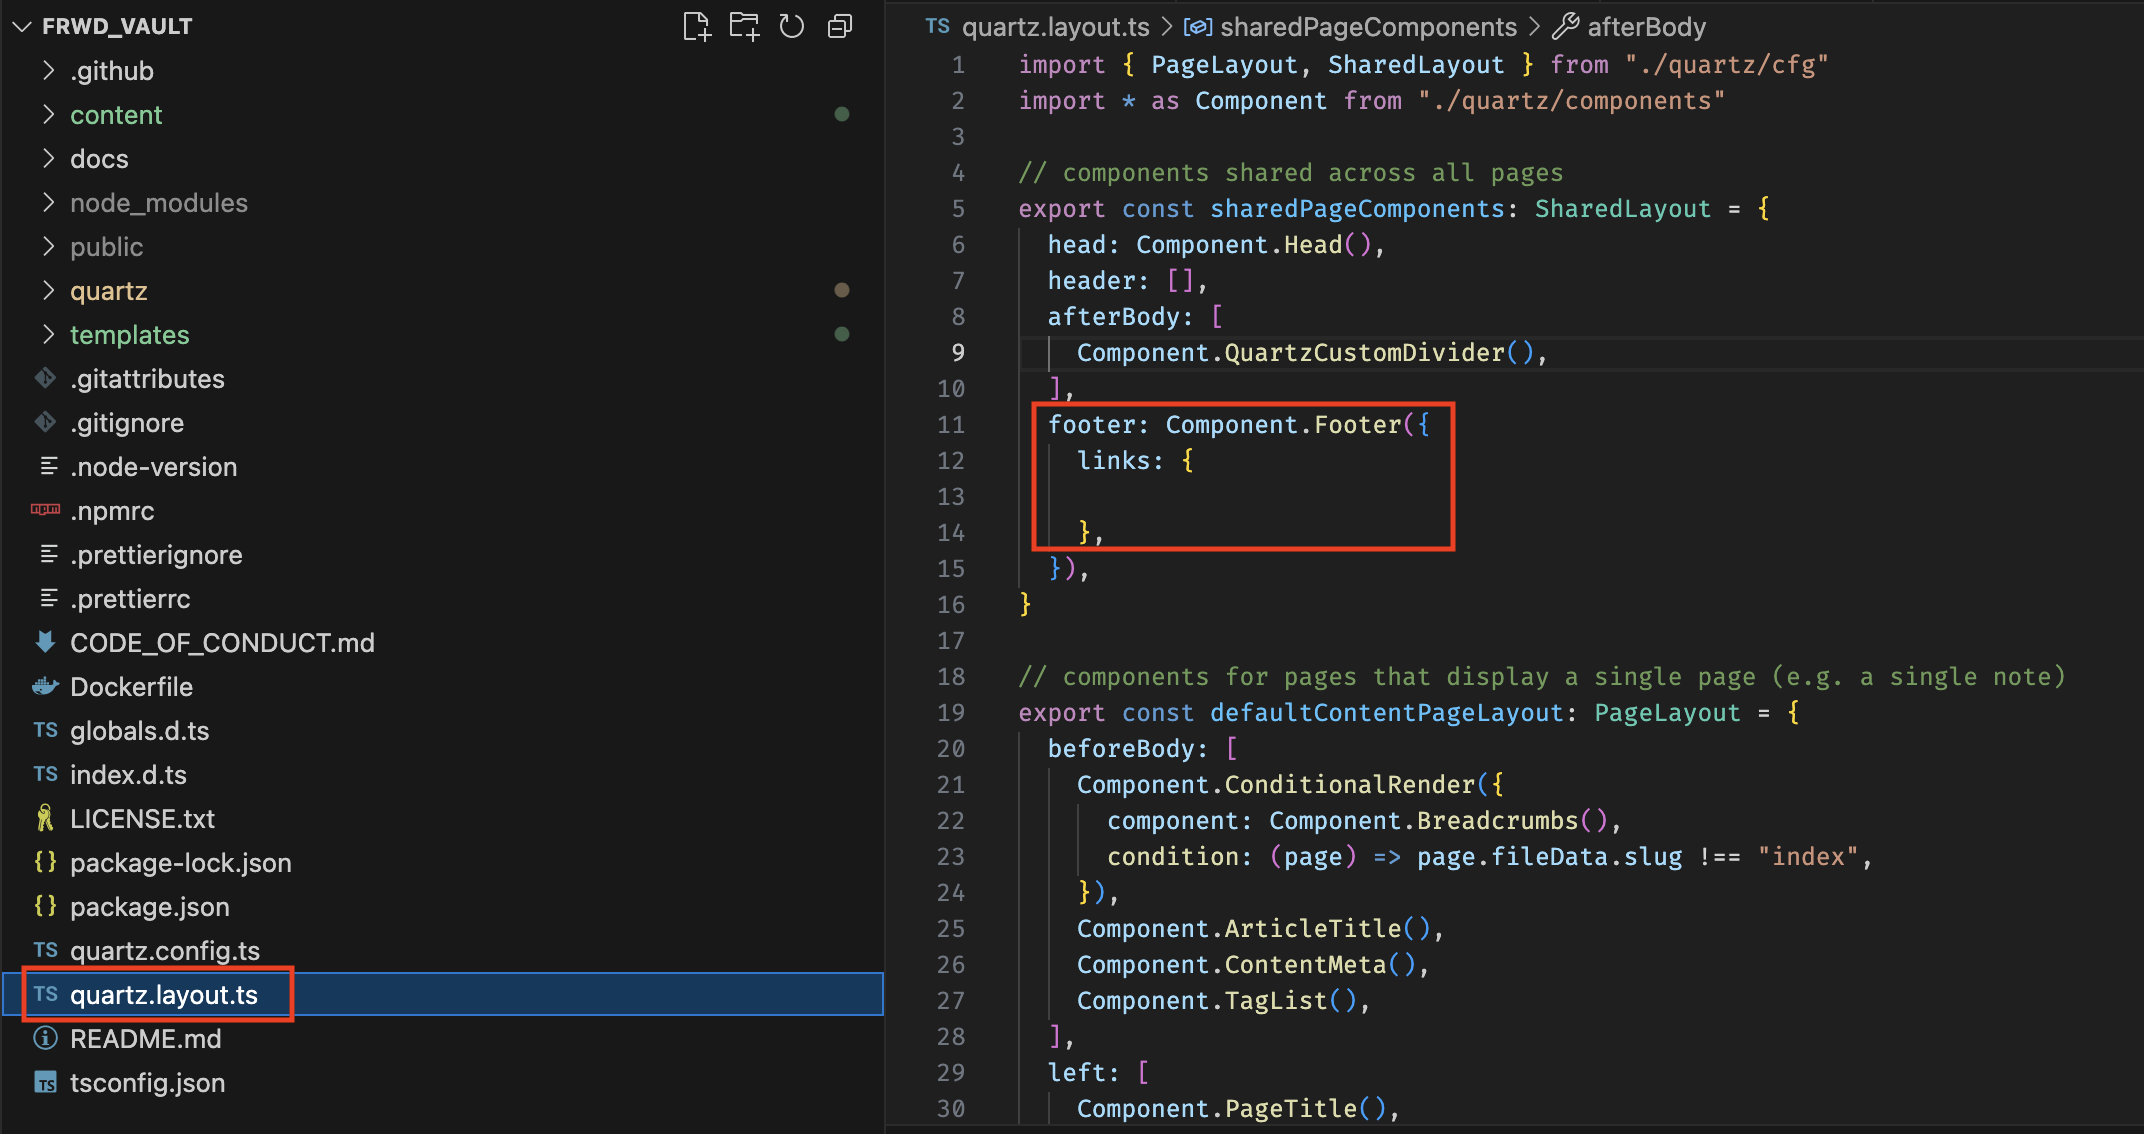
Task: Click line number 13 in the gutter
Action: click(x=951, y=497)
